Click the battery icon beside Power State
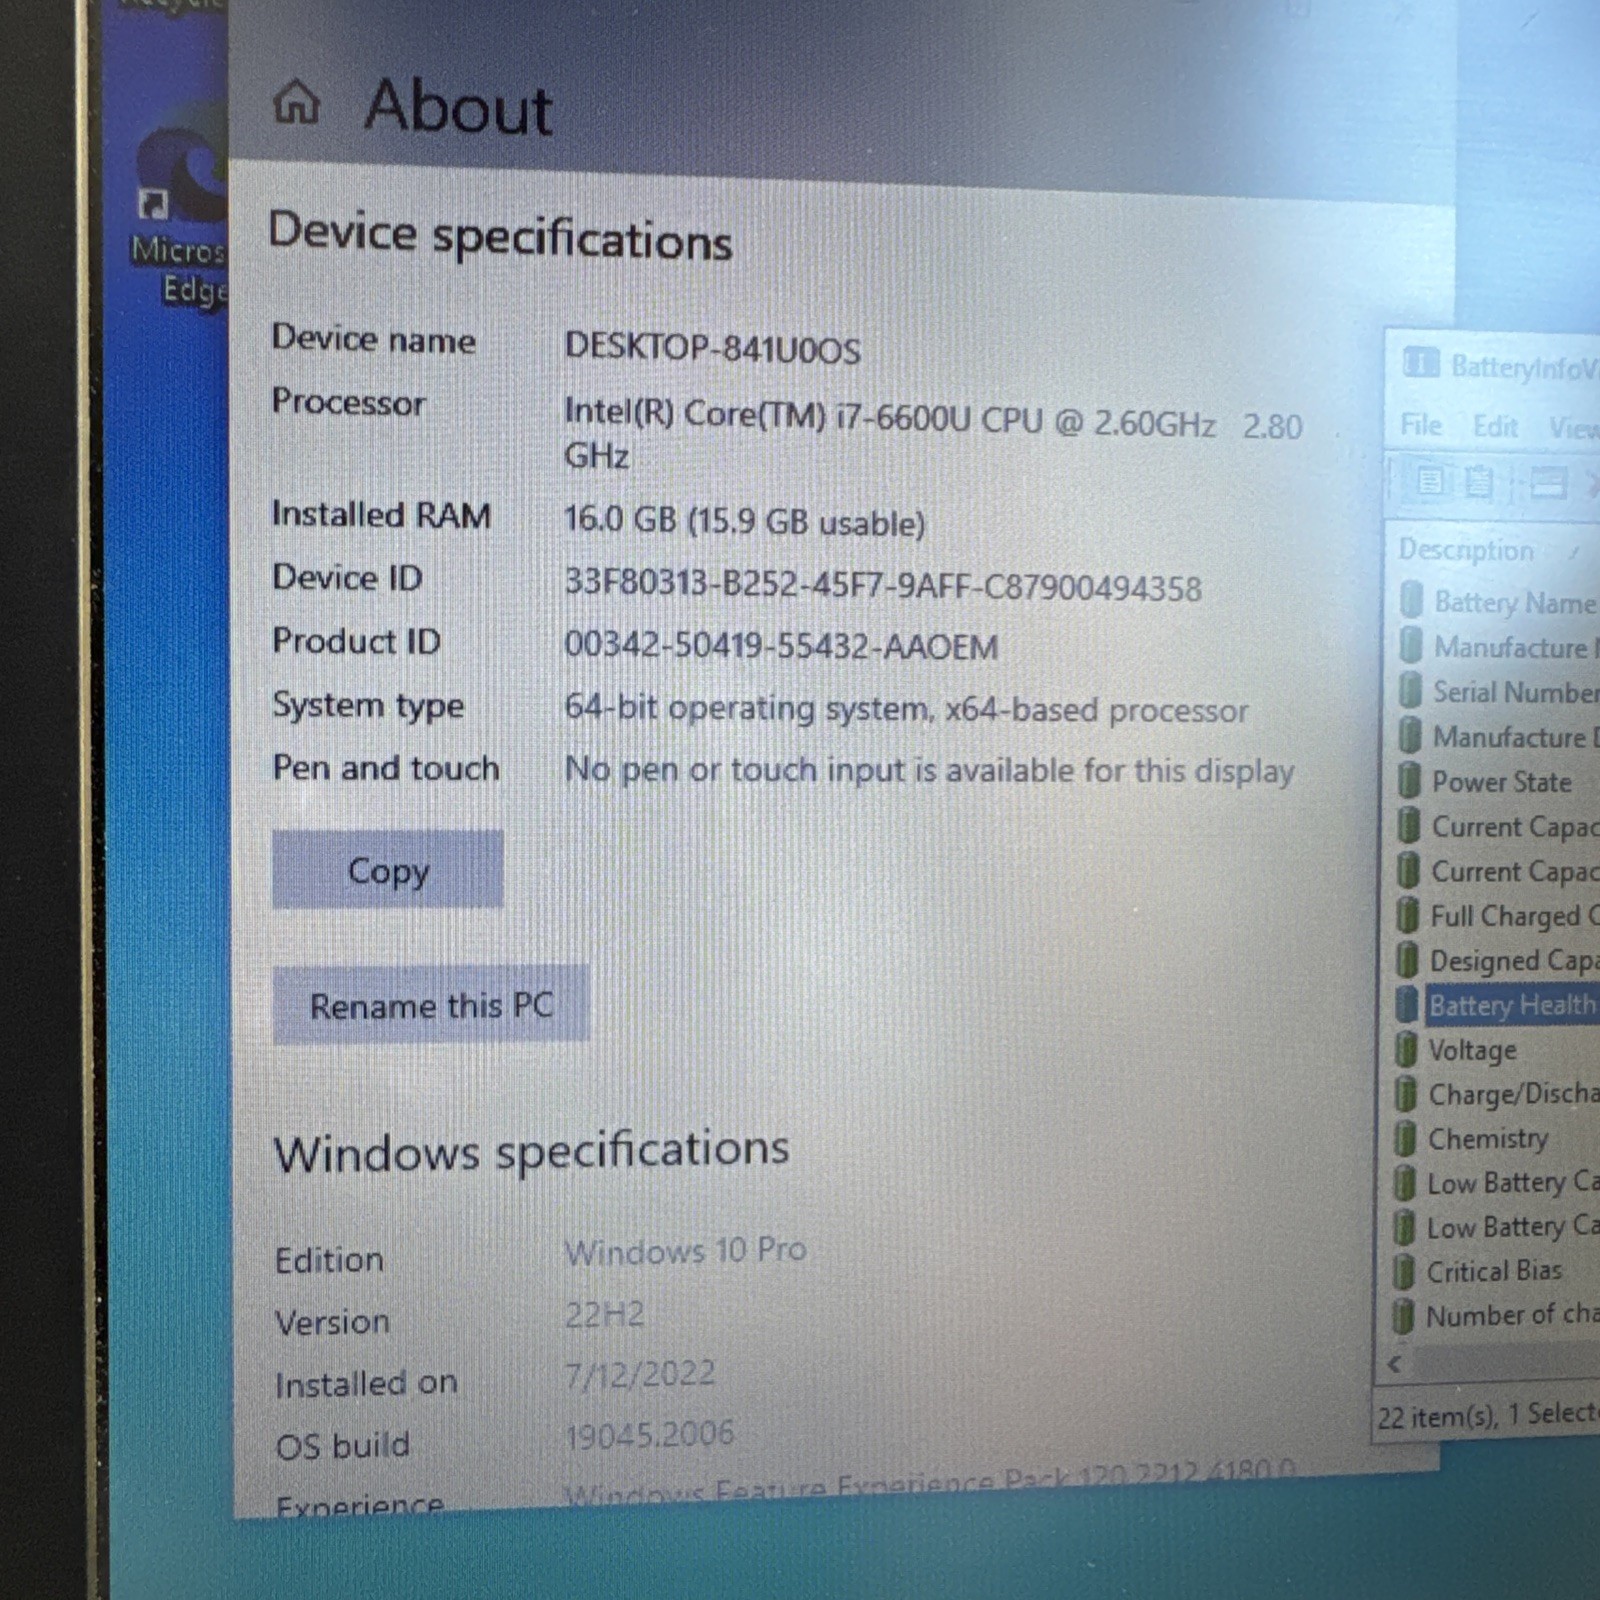 click(x=1409, y=779)
